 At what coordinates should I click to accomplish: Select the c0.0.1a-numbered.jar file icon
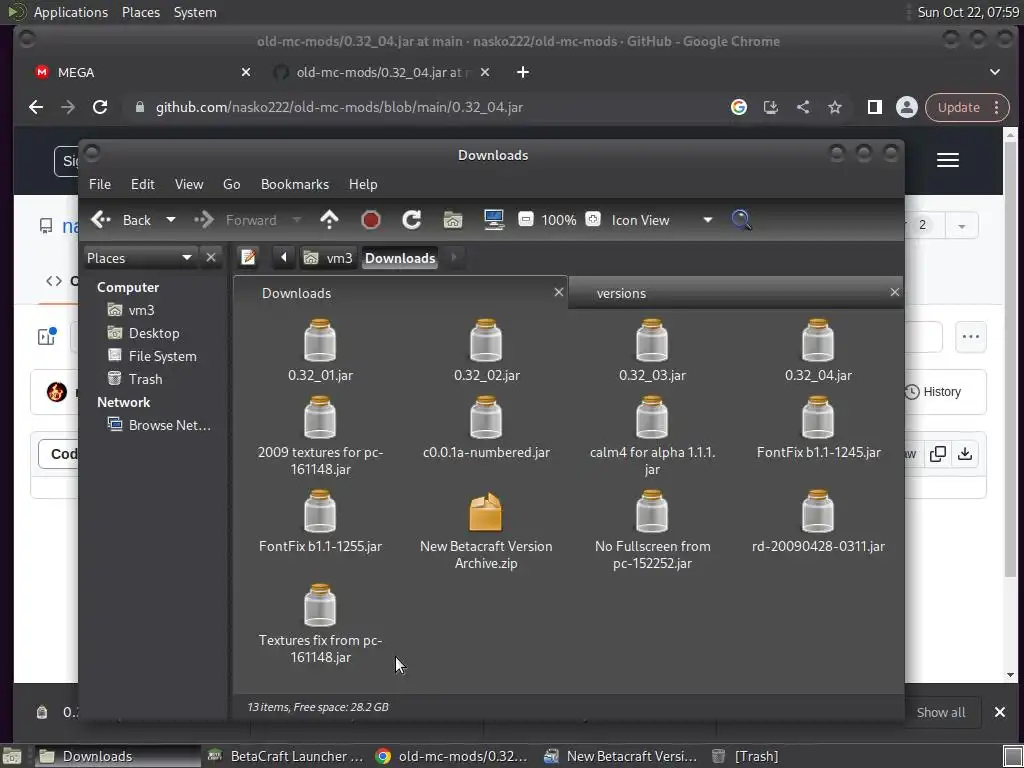[x=486, y=418]
